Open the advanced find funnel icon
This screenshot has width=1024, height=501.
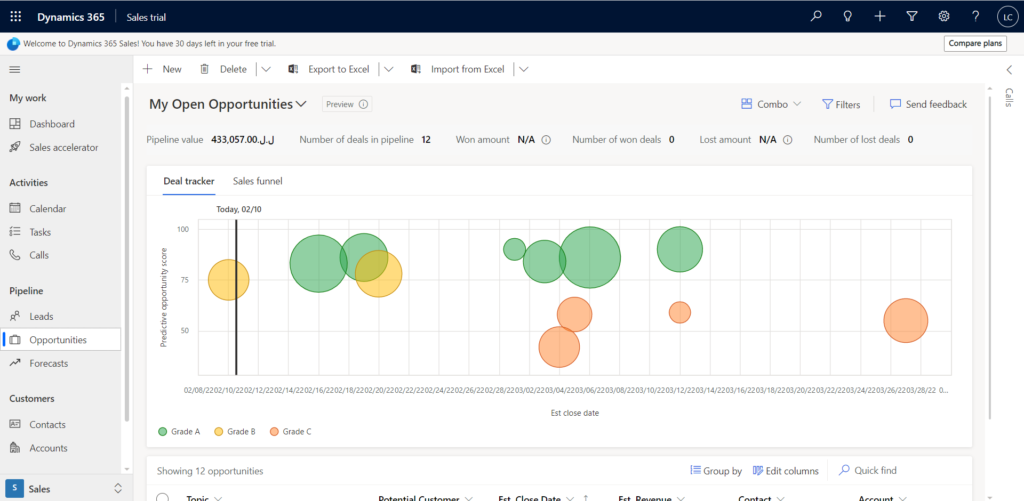coord(912,17)
